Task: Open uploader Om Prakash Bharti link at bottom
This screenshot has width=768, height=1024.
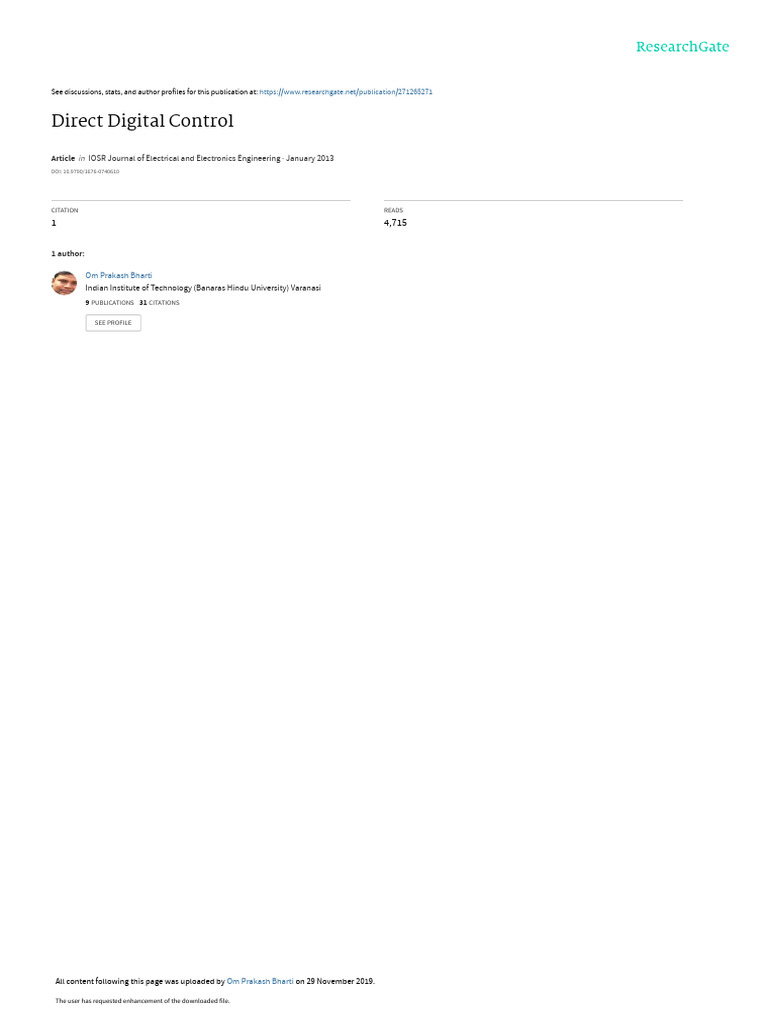Action: click(x=260, y=981)
